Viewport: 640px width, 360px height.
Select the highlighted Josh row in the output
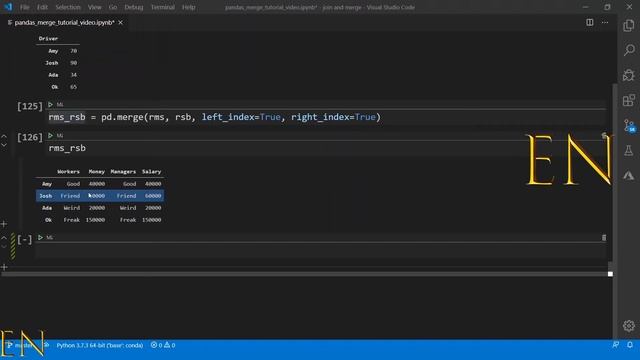(x=100, y=196)
